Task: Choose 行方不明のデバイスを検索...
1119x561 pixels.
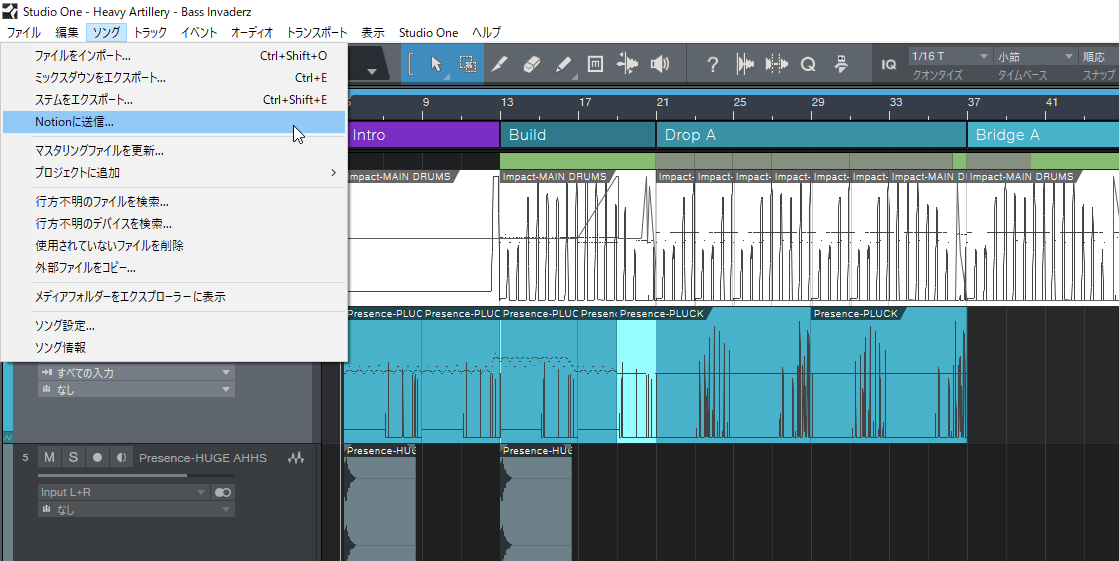Action: [x=174, y=223]
